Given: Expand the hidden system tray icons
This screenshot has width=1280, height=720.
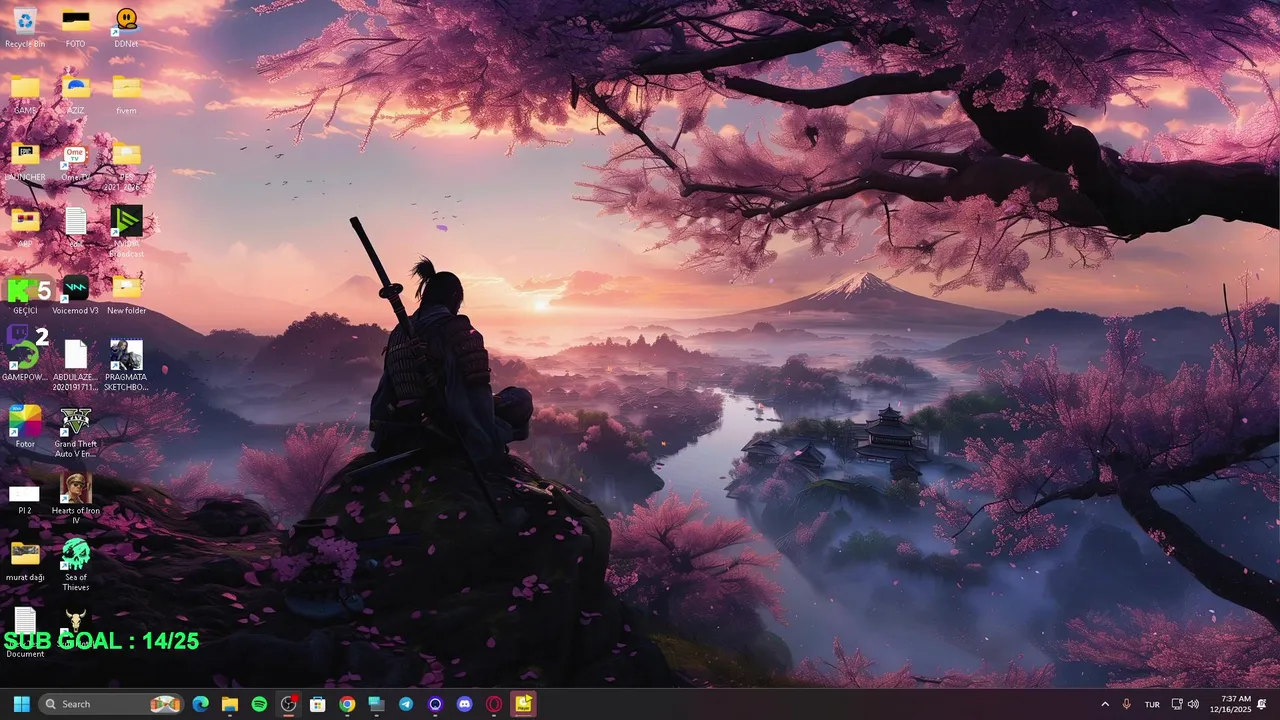Looking at the screenshot, I should pyautogui.click(x=1105, y=704).
